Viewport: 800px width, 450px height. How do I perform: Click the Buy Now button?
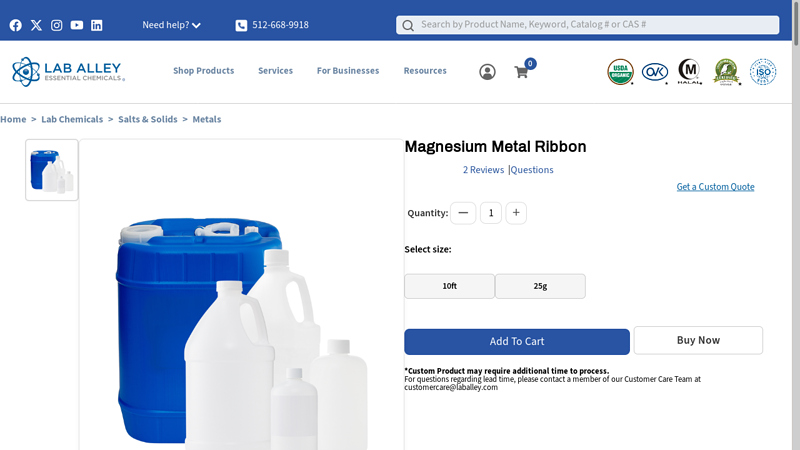698,340
